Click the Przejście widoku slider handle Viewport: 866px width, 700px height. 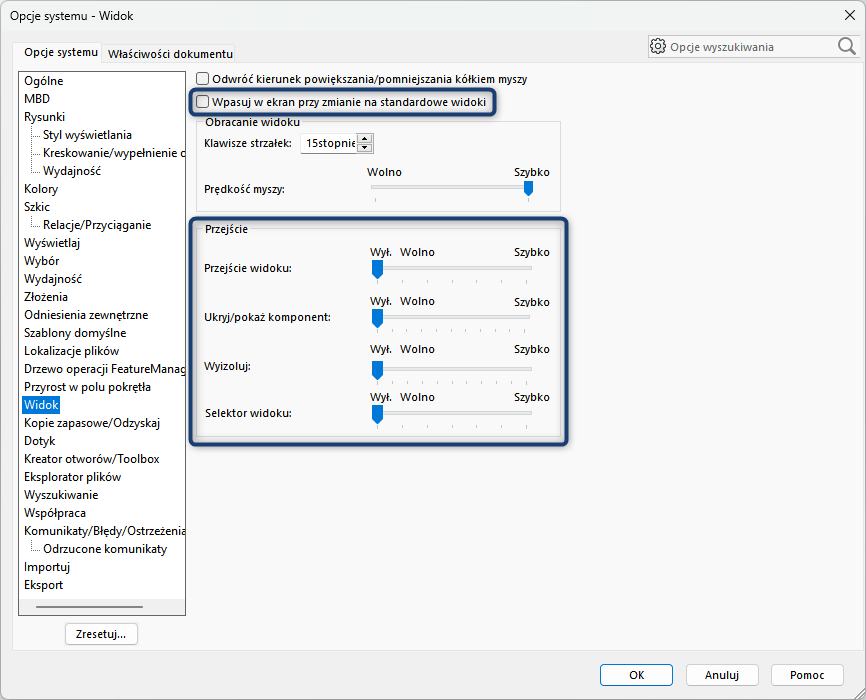pyautogui.click(x=377, y=268)
